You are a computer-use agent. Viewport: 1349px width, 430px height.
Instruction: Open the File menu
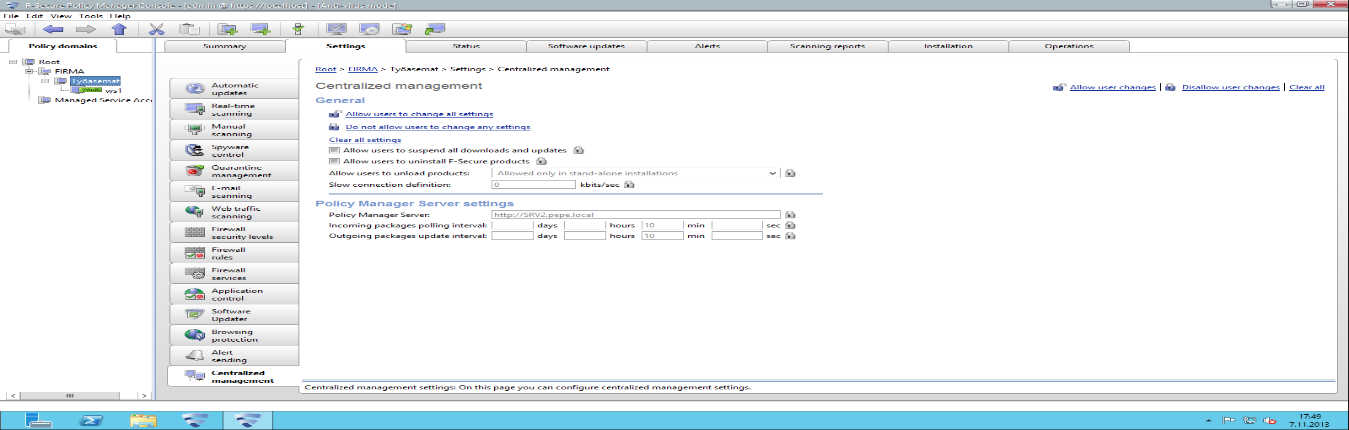[11, 16]
